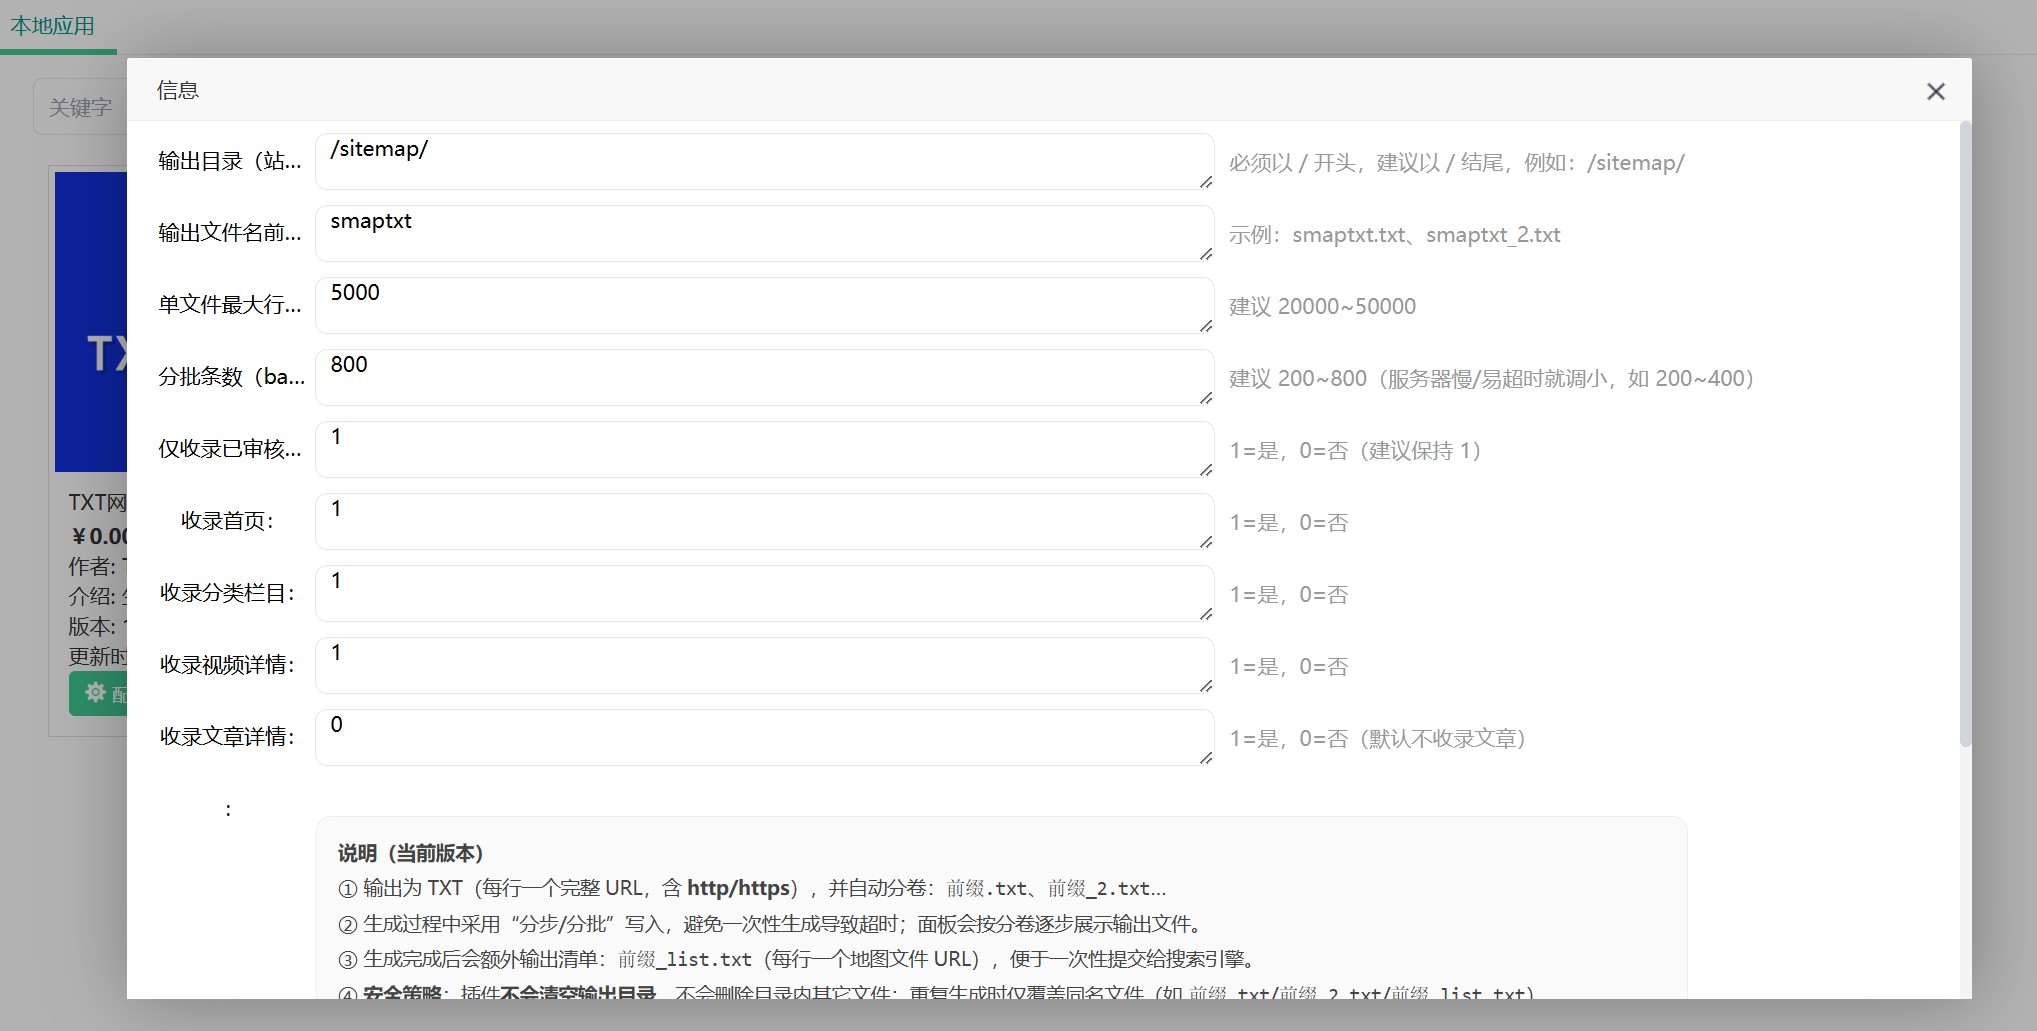This screenshot has width=2037, height=1031.
Task: Click resize handle of smaptxt textarea
Action: (x=1206, y=254)
